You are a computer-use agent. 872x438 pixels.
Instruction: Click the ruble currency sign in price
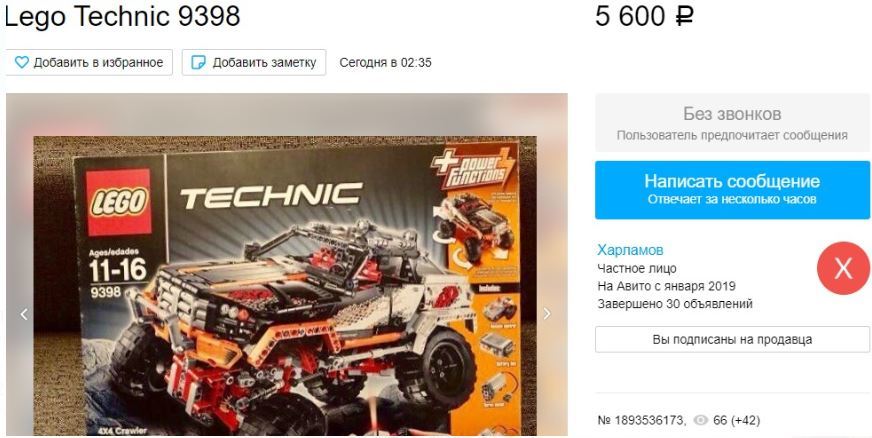[684, 16]
